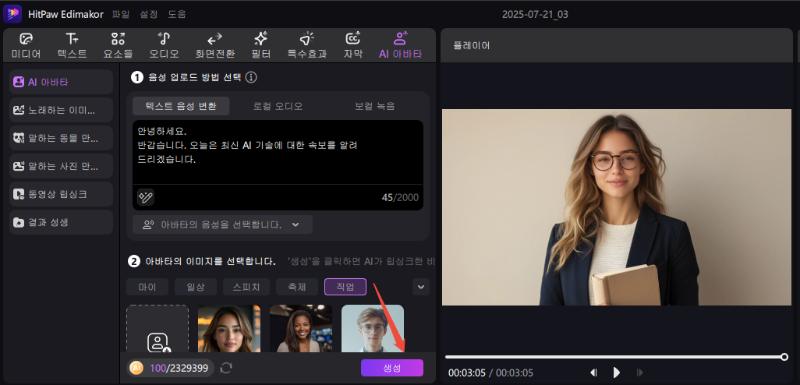This screenshot has width=800, height=385.
Task: Expand more avatar categories chevron
Action: tap(420, 287)
